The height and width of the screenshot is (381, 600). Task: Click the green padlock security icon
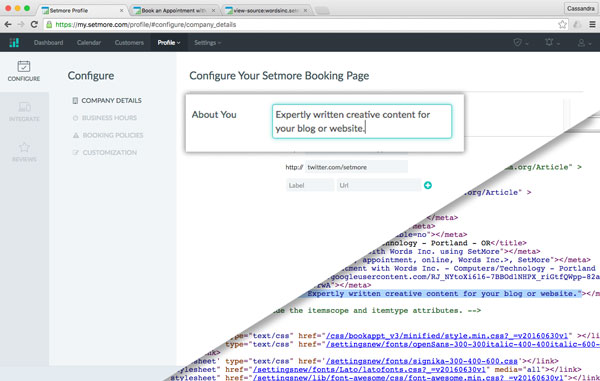[x=49, y=24]
